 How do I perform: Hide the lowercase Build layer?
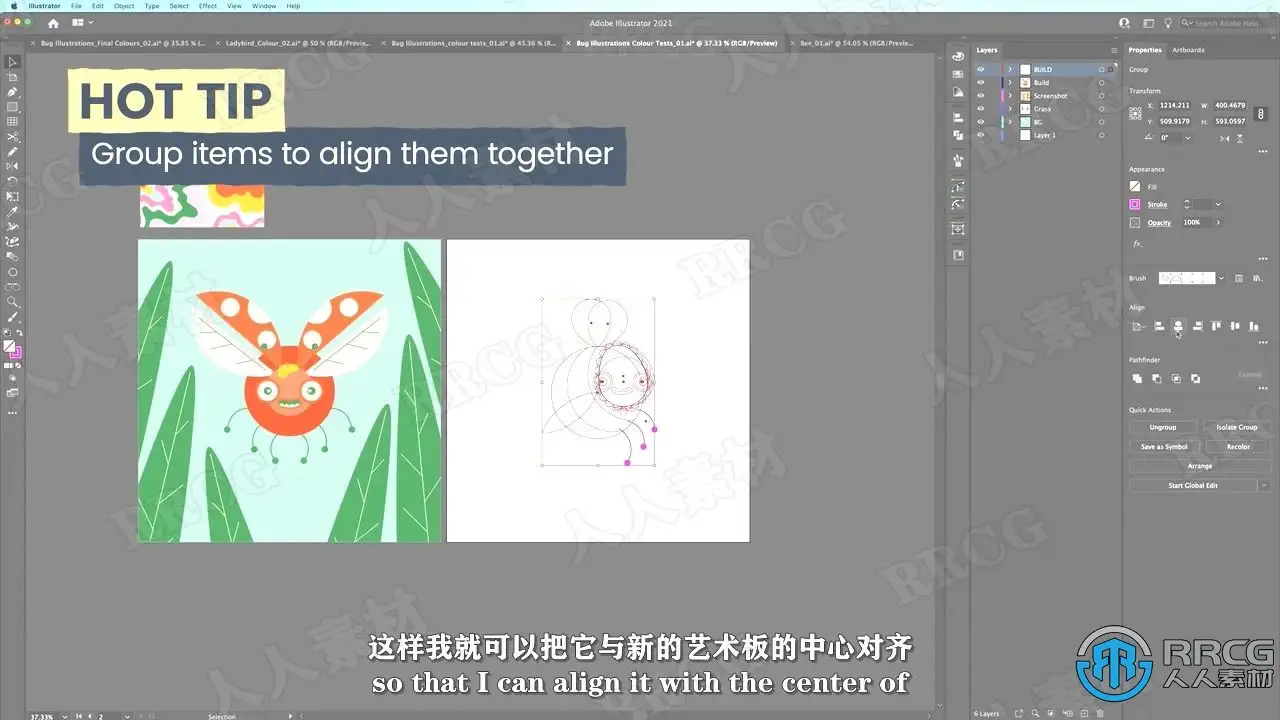click(981, 82)
